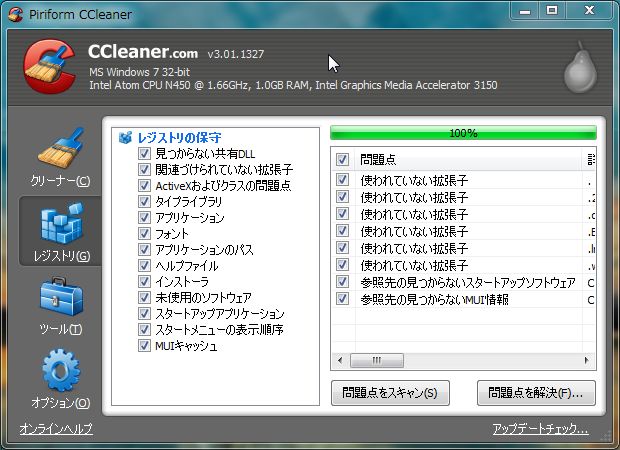Toggle the アプリケーション checkbox
The image size is (620, 450).
[x=144, y=217]
